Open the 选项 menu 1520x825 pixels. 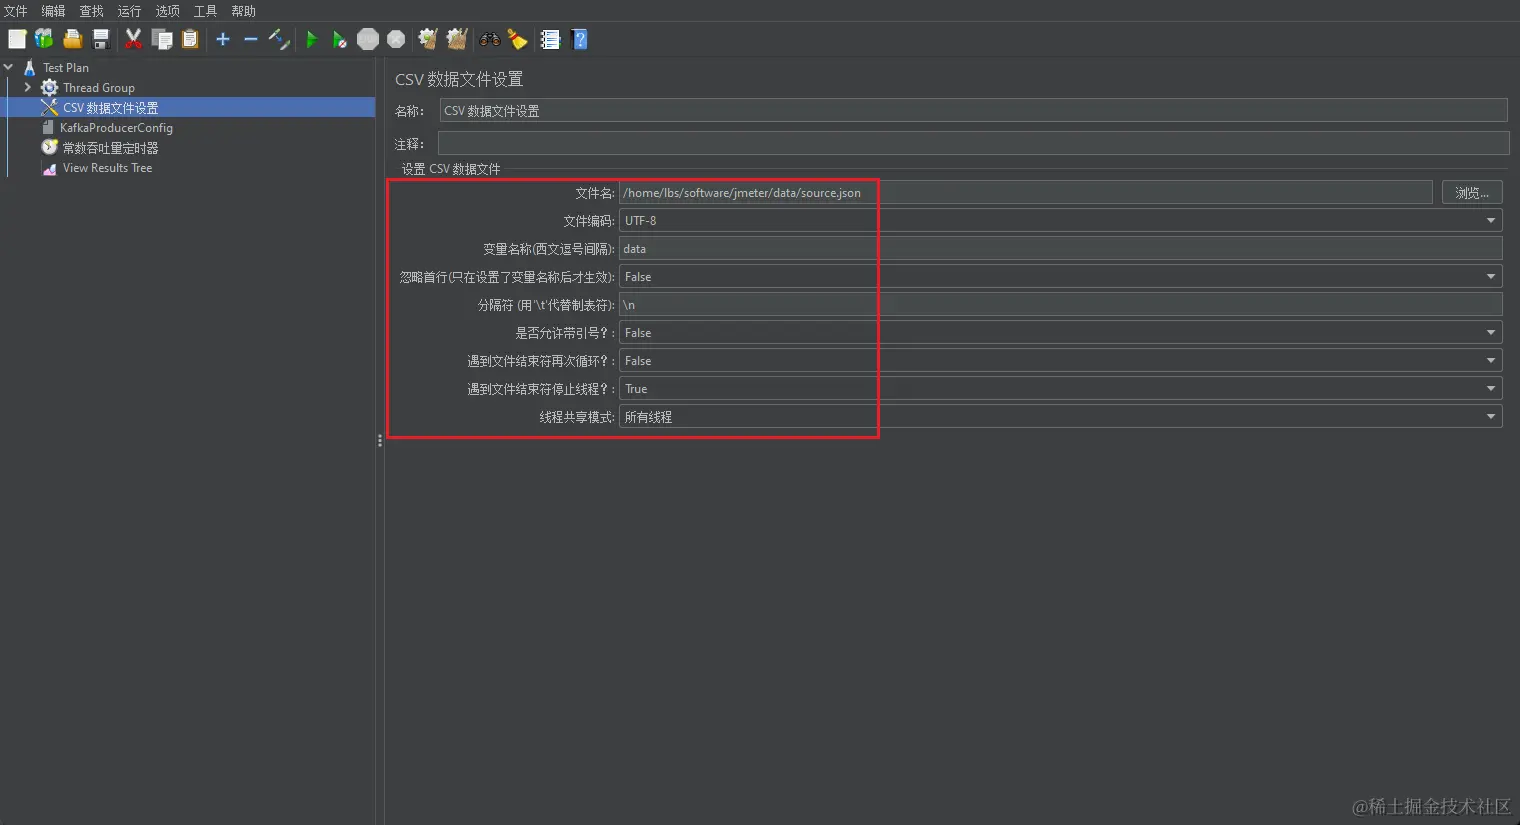[x=167, y=11]
